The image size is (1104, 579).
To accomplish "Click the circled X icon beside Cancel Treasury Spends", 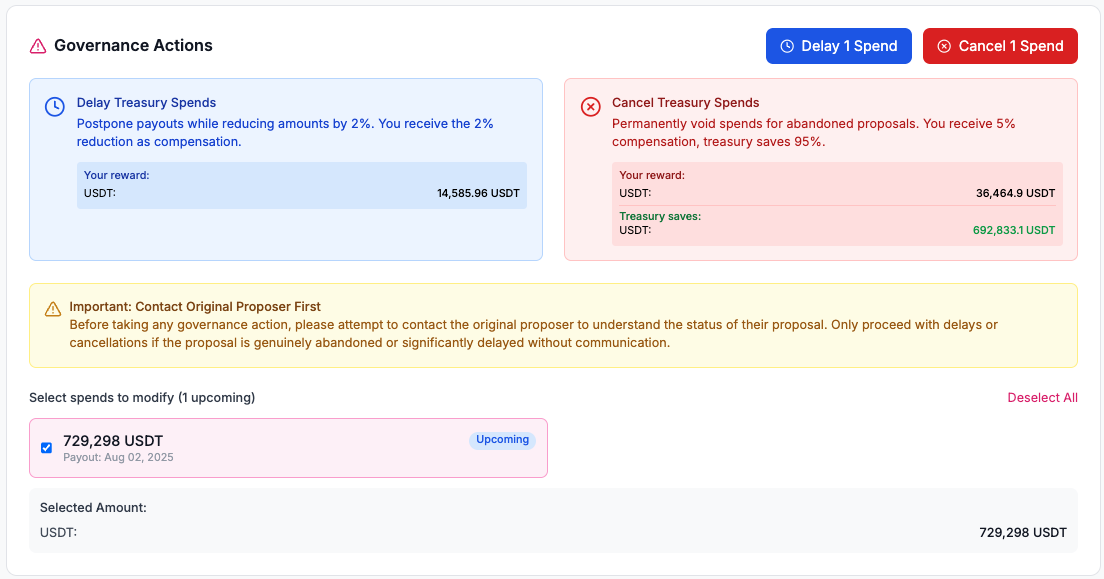I will pyautogui.click(x=591, y=107).
